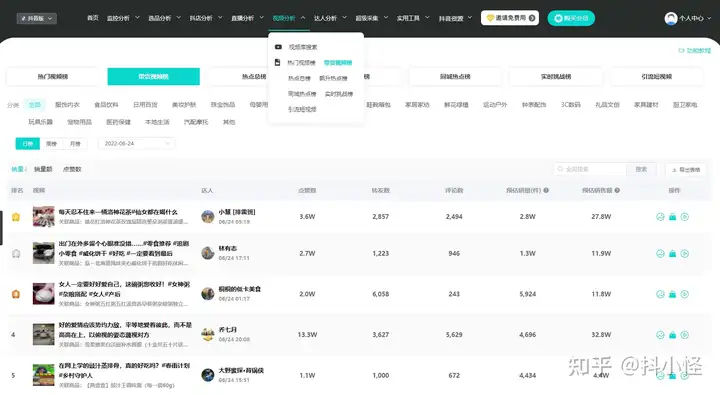Filter by 3C数码 category
The height and width of the screenshot is (395, 720).
click(571, 105)
